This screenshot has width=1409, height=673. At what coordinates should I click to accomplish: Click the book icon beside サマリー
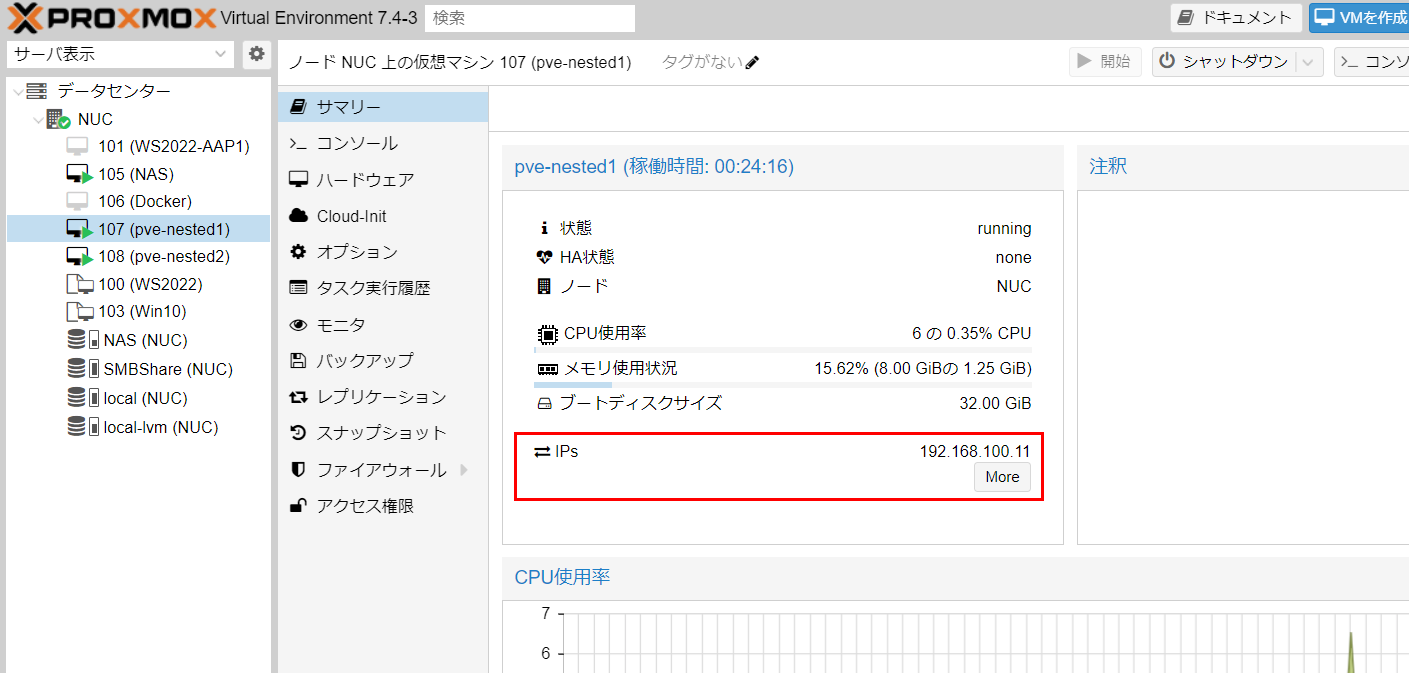[298, 107]
